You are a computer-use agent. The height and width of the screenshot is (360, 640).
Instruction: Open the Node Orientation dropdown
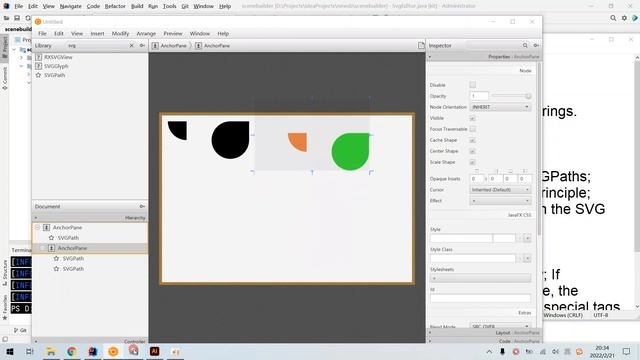point(500,107)
